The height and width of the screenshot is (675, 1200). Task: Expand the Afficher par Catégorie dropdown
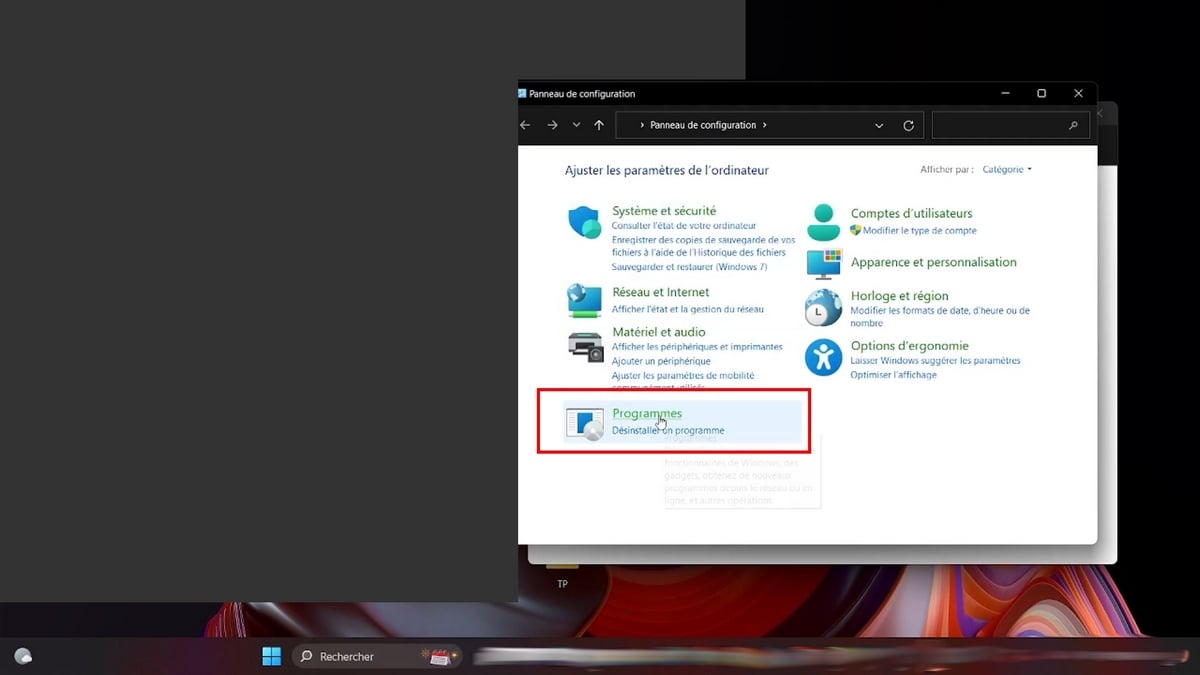1006,170
